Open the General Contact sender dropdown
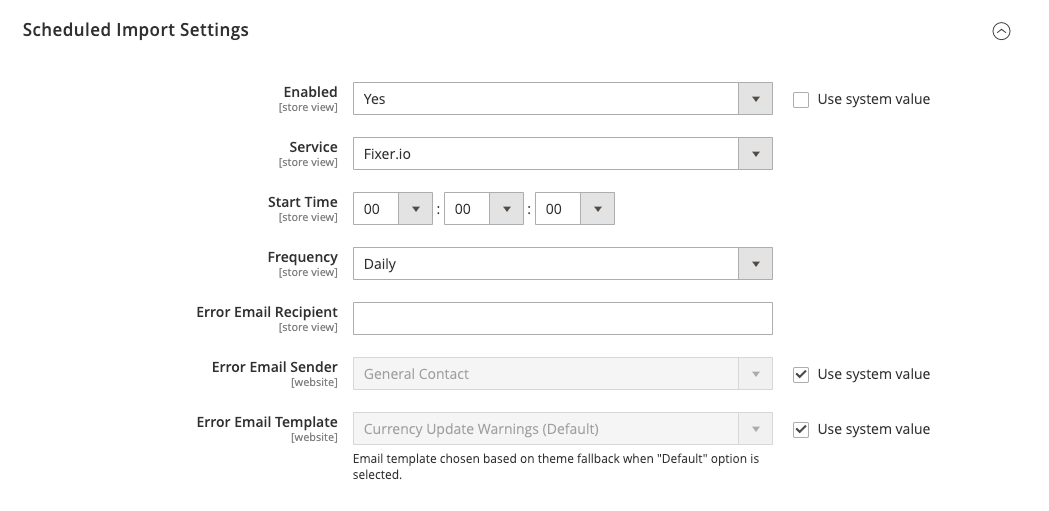Screen dimensions: 1049x511 [x=563, y=374]
